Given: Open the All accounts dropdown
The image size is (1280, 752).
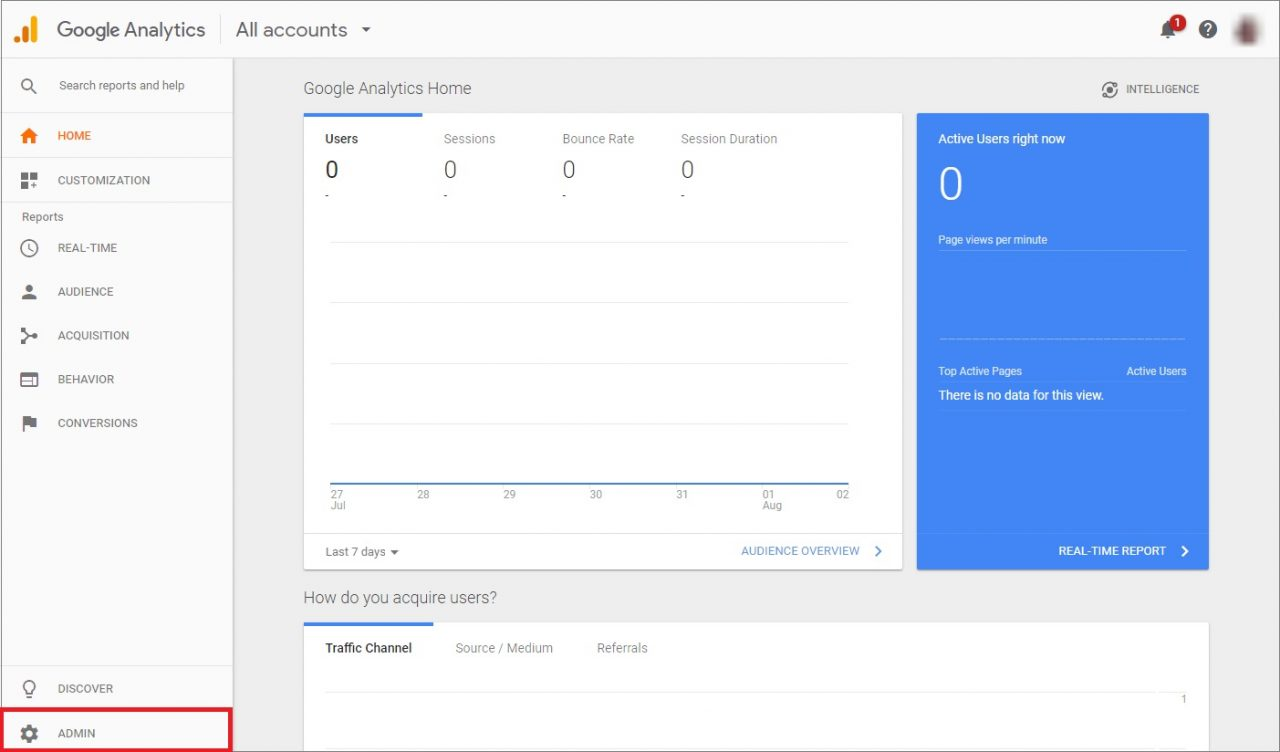Looking at the screenshot, I should [304, 30].
